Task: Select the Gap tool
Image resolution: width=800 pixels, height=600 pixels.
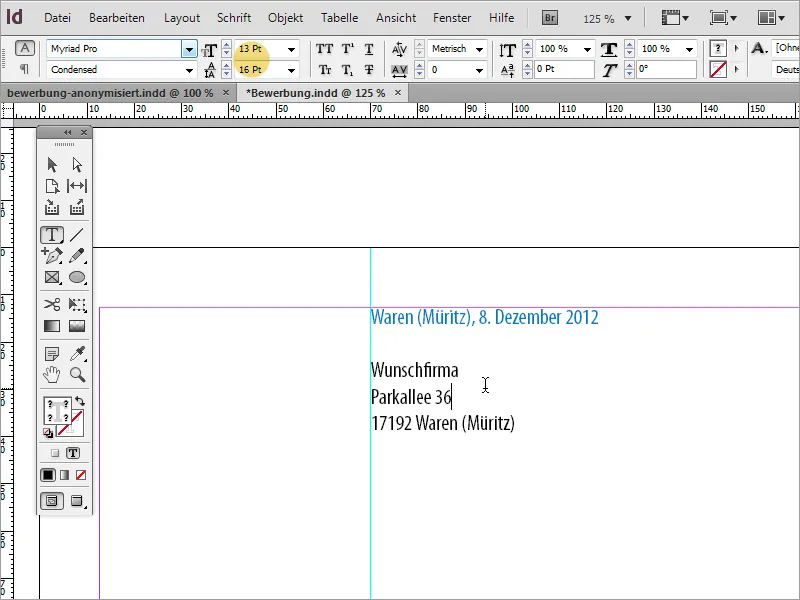Action: coord(77,186)
